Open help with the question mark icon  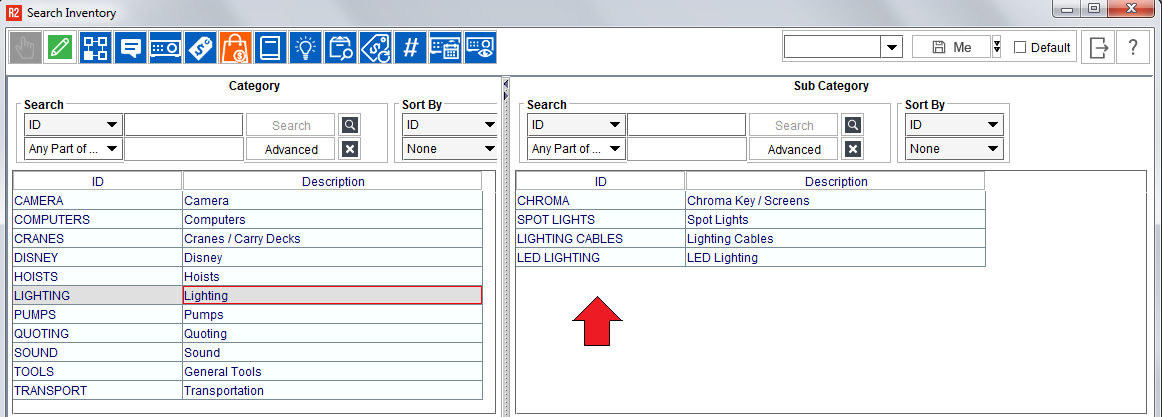click(x=1132, y=47)
